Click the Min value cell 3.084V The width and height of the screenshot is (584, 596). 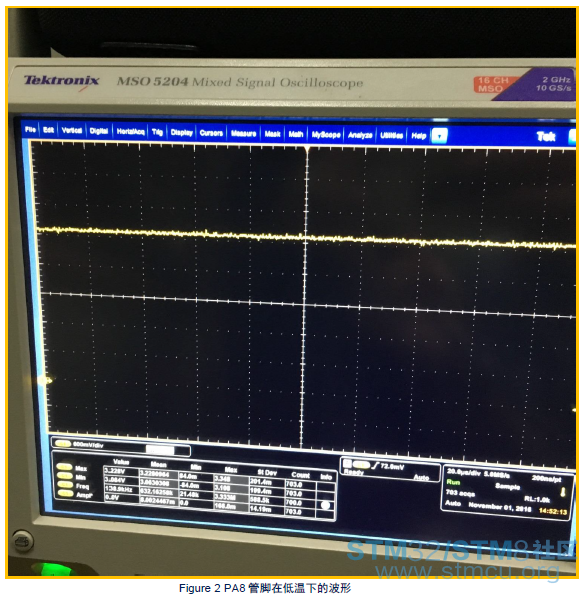click(121, 480)
